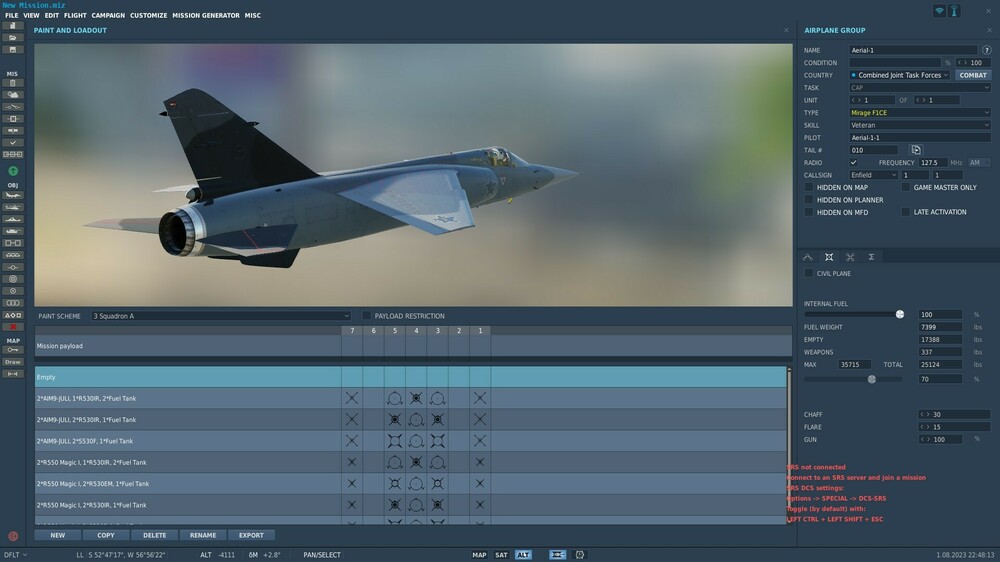The height and width of the screenshot is (562, 1000).
Task: Toggle PAYLOAD RESTRICTION checkbox
Action: click(367, 316)
